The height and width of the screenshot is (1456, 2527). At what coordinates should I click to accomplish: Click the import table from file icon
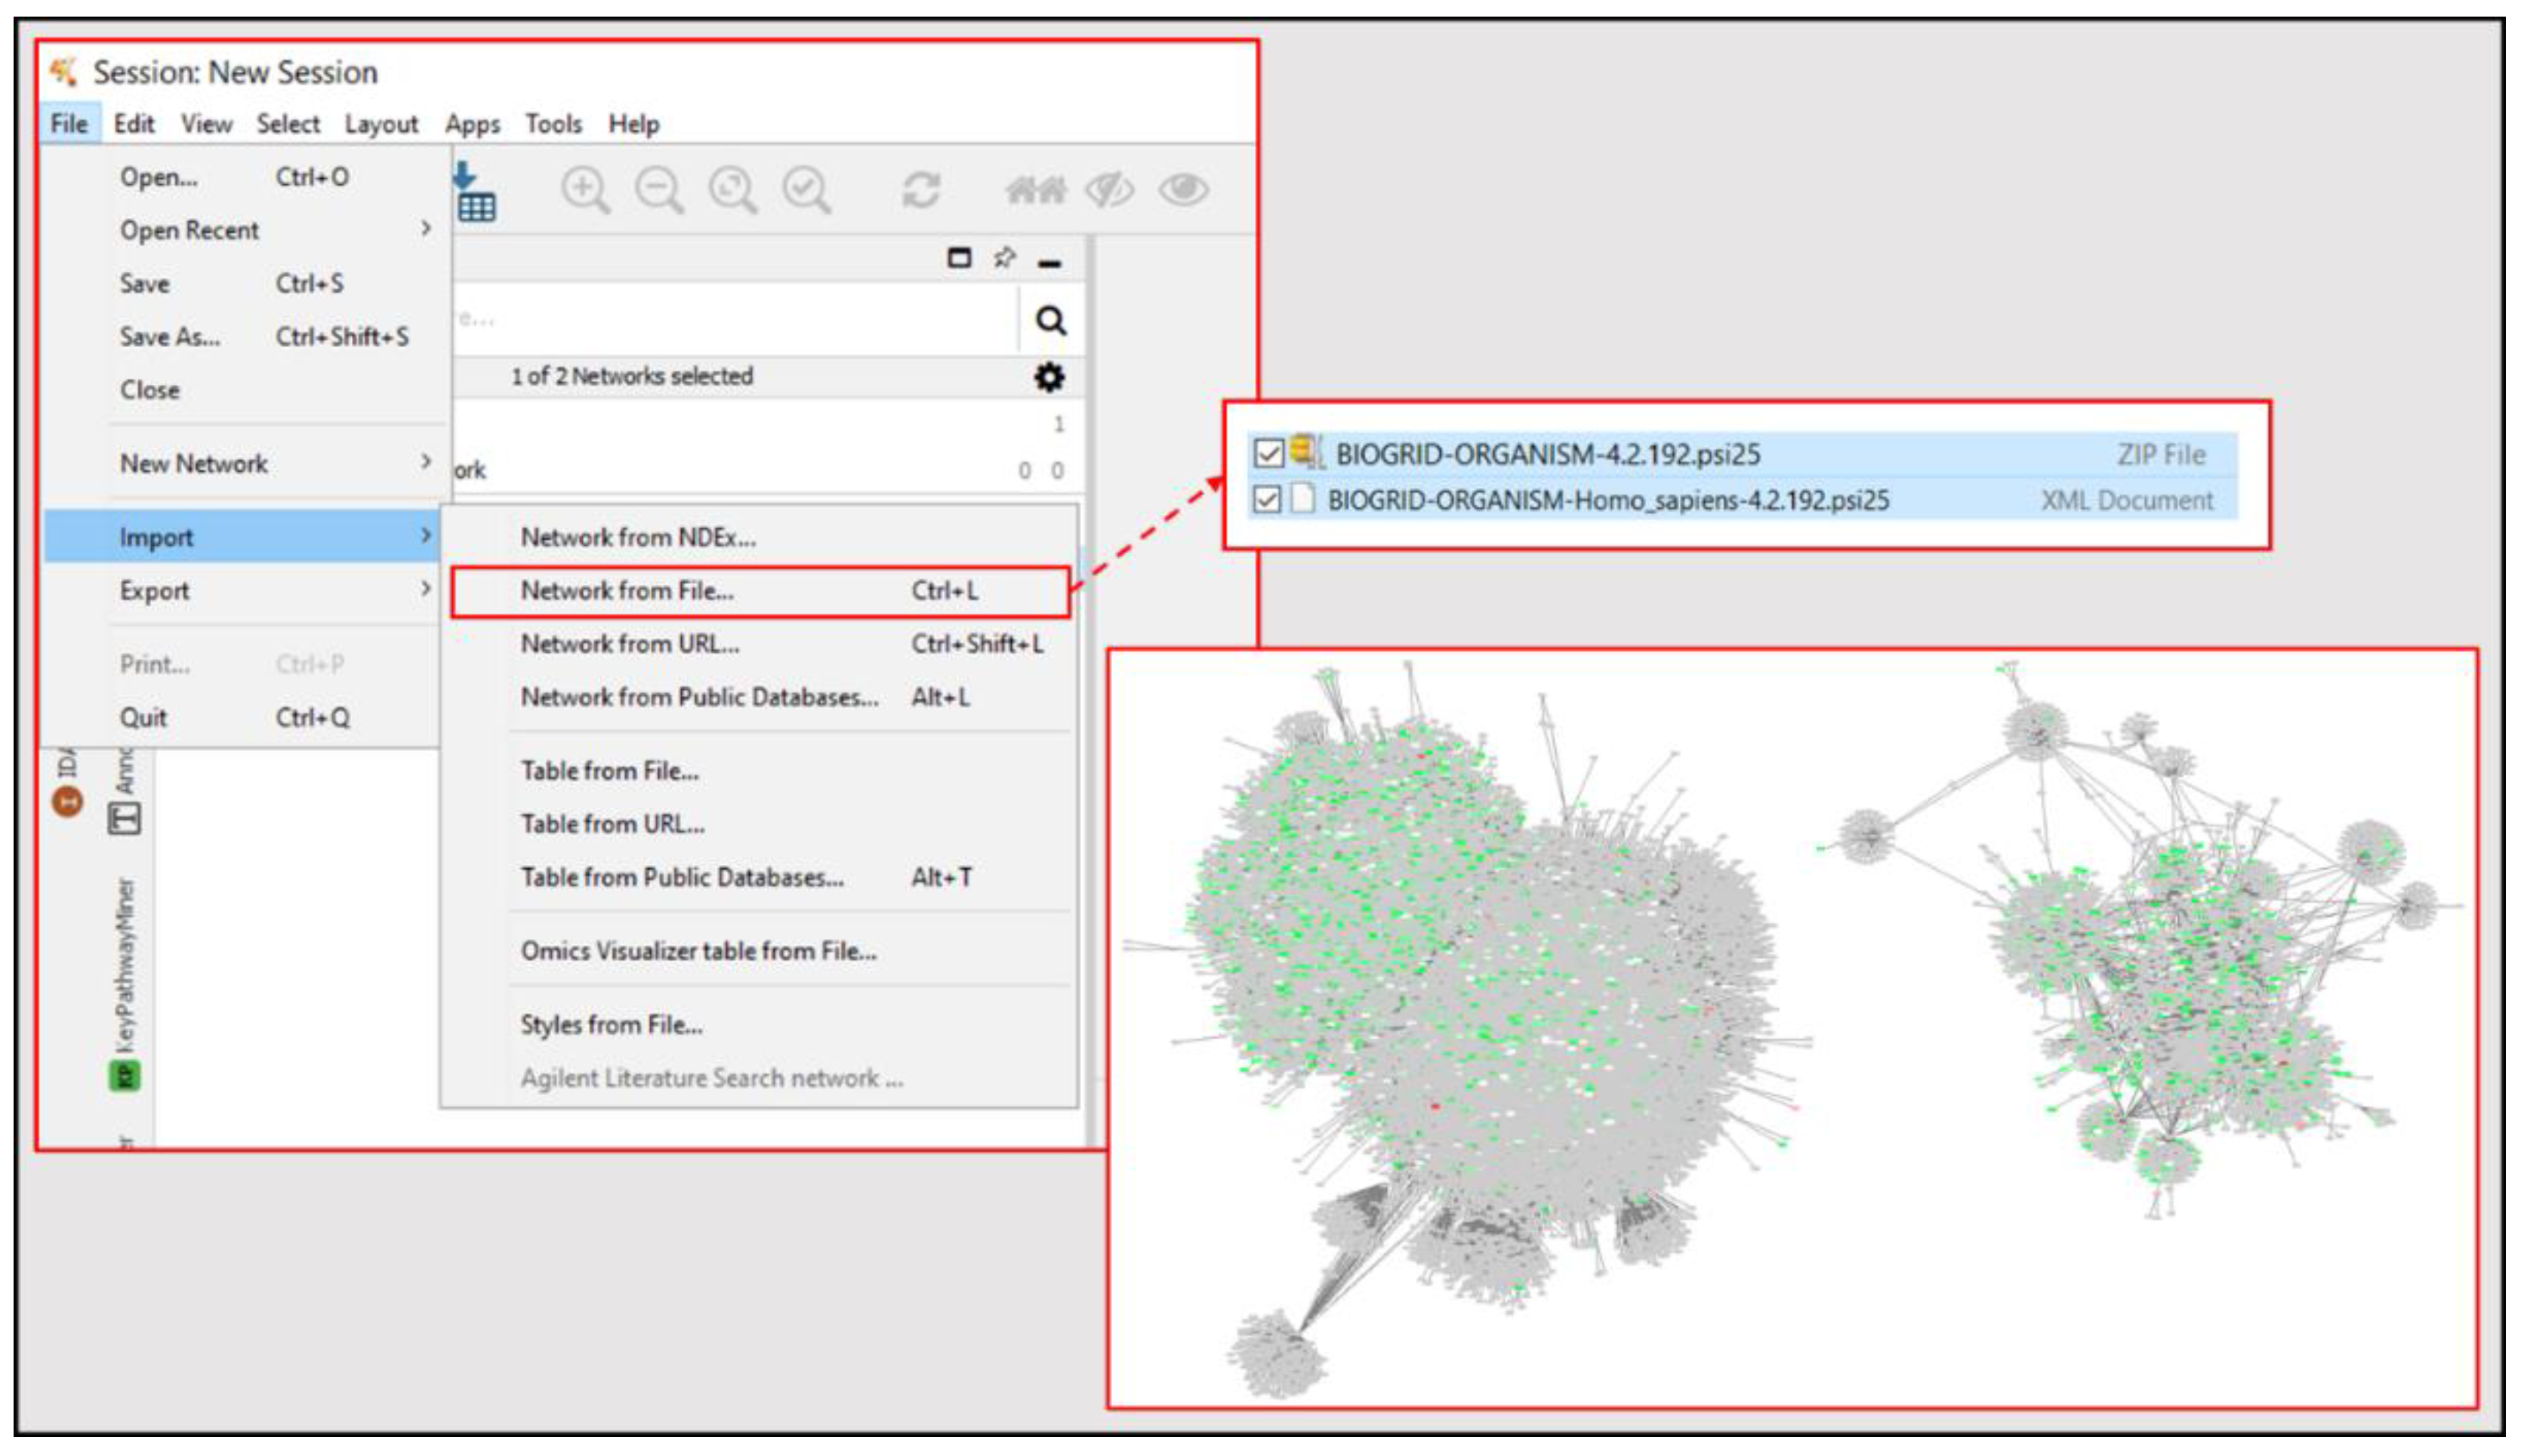pos(475,193)
